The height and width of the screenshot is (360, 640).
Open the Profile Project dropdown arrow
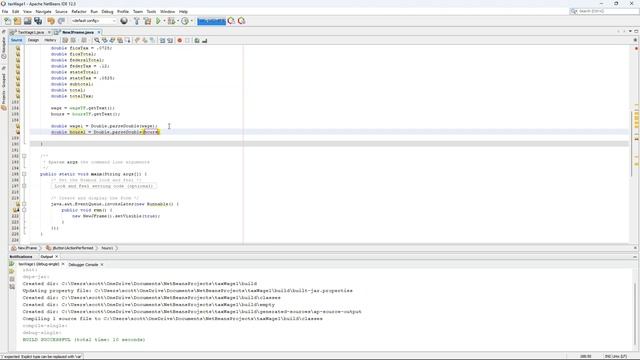(191, 21)
